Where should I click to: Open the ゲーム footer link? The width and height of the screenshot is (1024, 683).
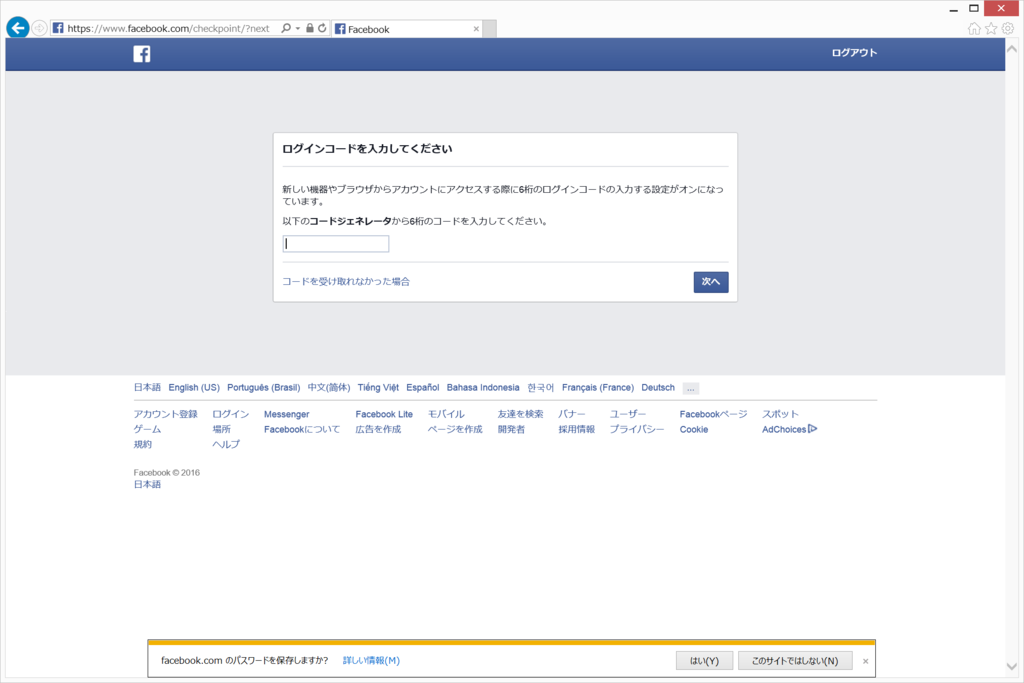(147, 429)
